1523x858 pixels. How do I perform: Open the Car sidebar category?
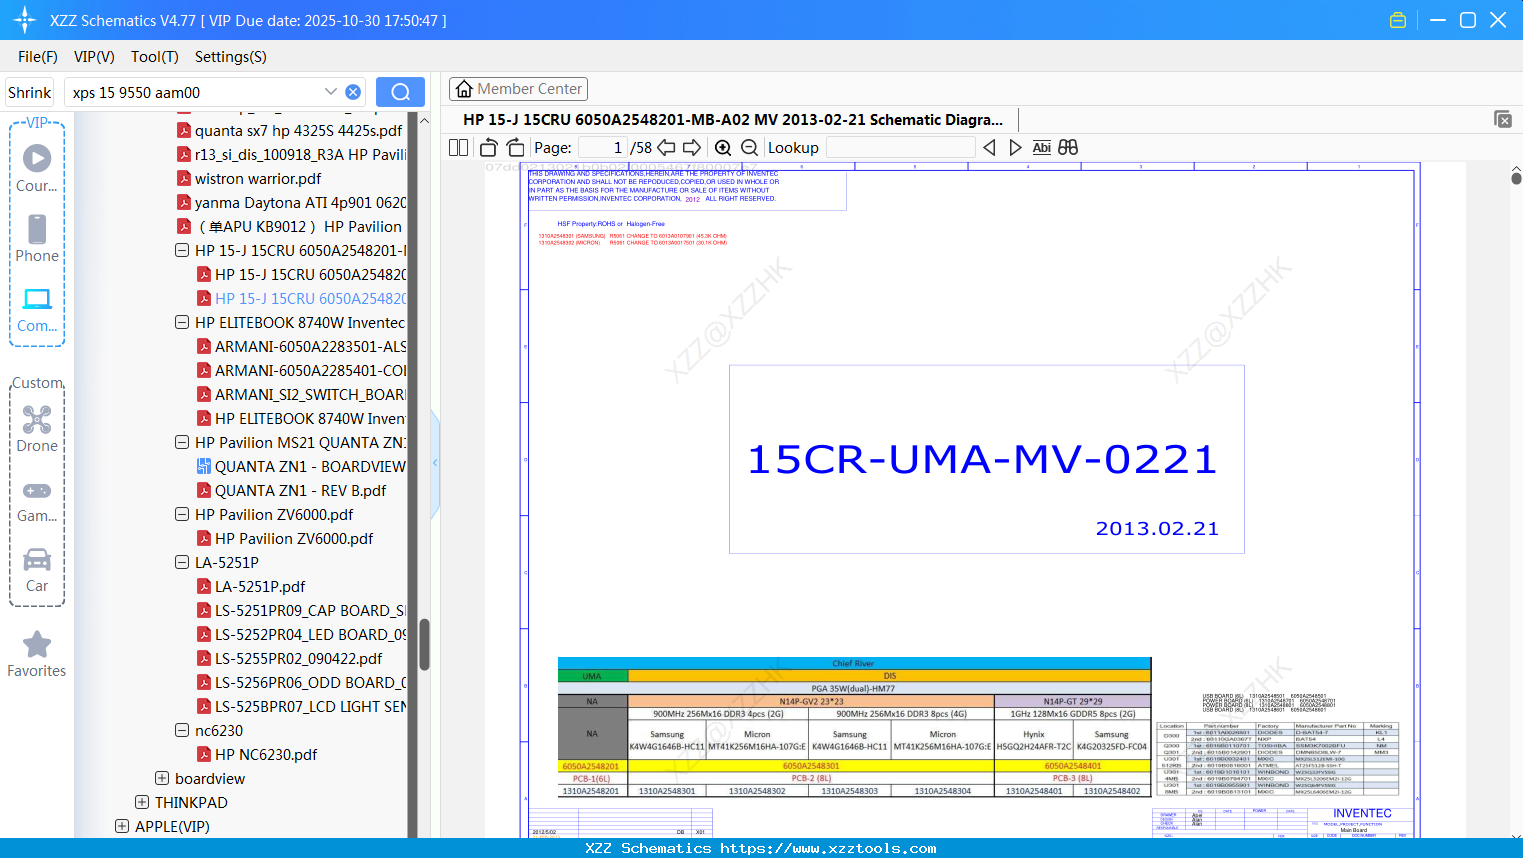(37, 569)
